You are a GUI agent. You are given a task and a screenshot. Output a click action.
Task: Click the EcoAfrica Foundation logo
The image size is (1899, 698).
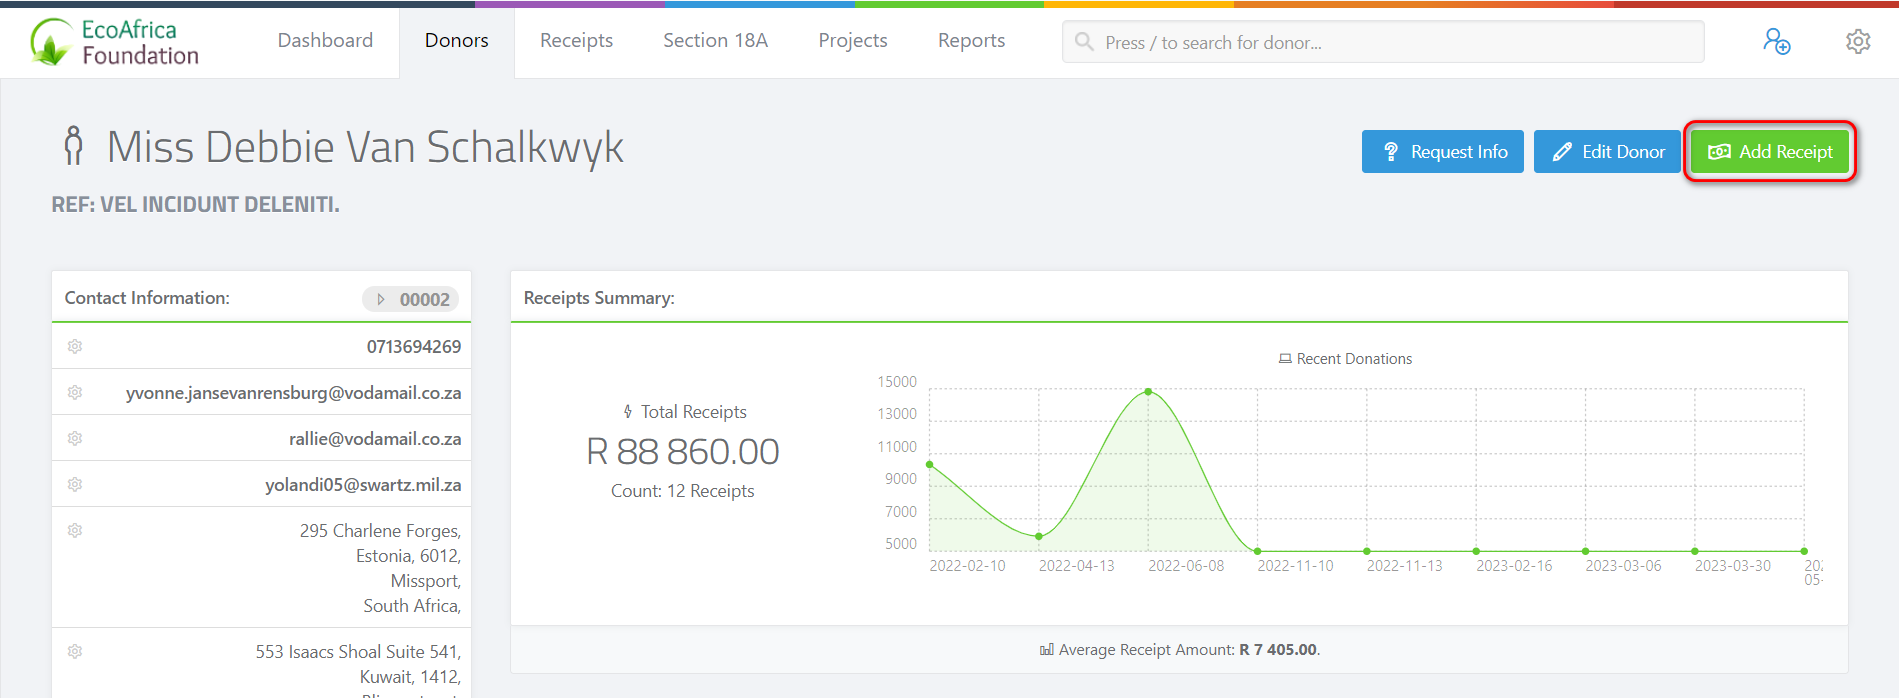(x=115, y=43)
